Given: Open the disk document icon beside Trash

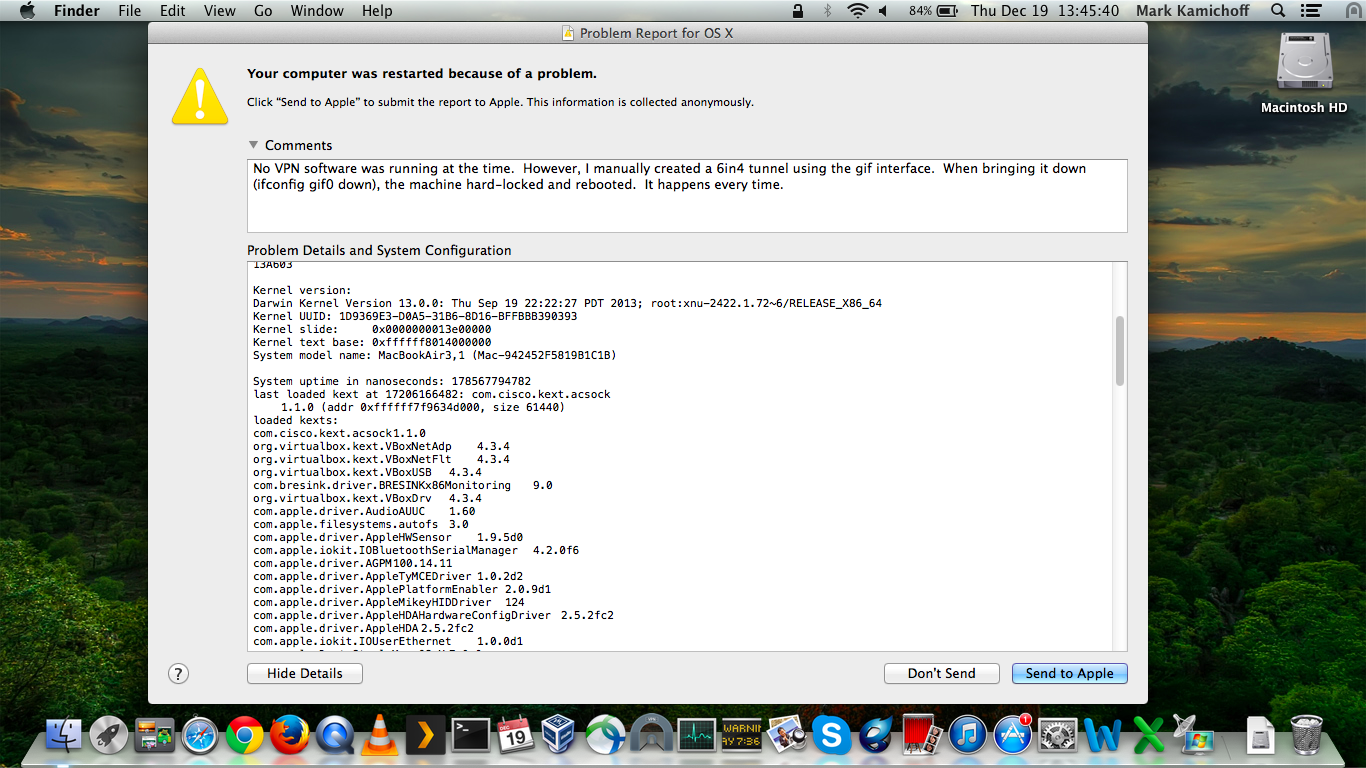Looking at the screenshot, I should pos(1261,735).
